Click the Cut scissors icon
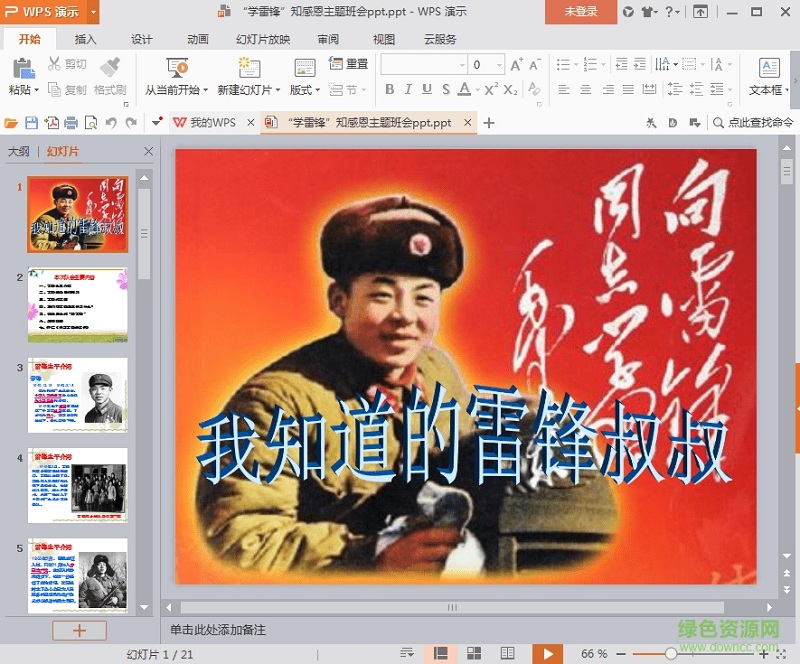800x664 pixels. pyautogui.click(x=54, y=64)
